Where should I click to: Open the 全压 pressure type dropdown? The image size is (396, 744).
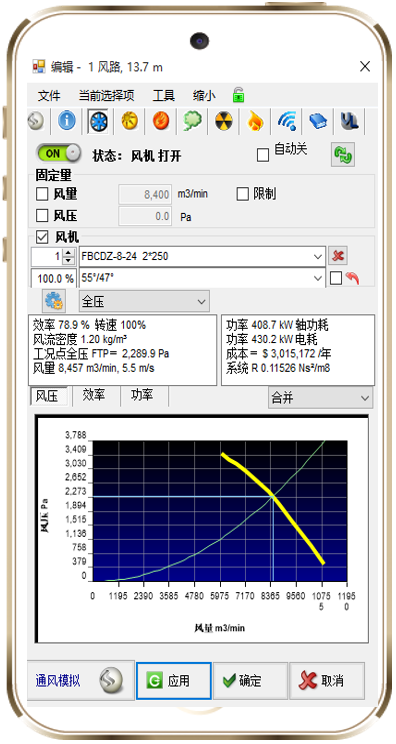[x=144, y=301]
